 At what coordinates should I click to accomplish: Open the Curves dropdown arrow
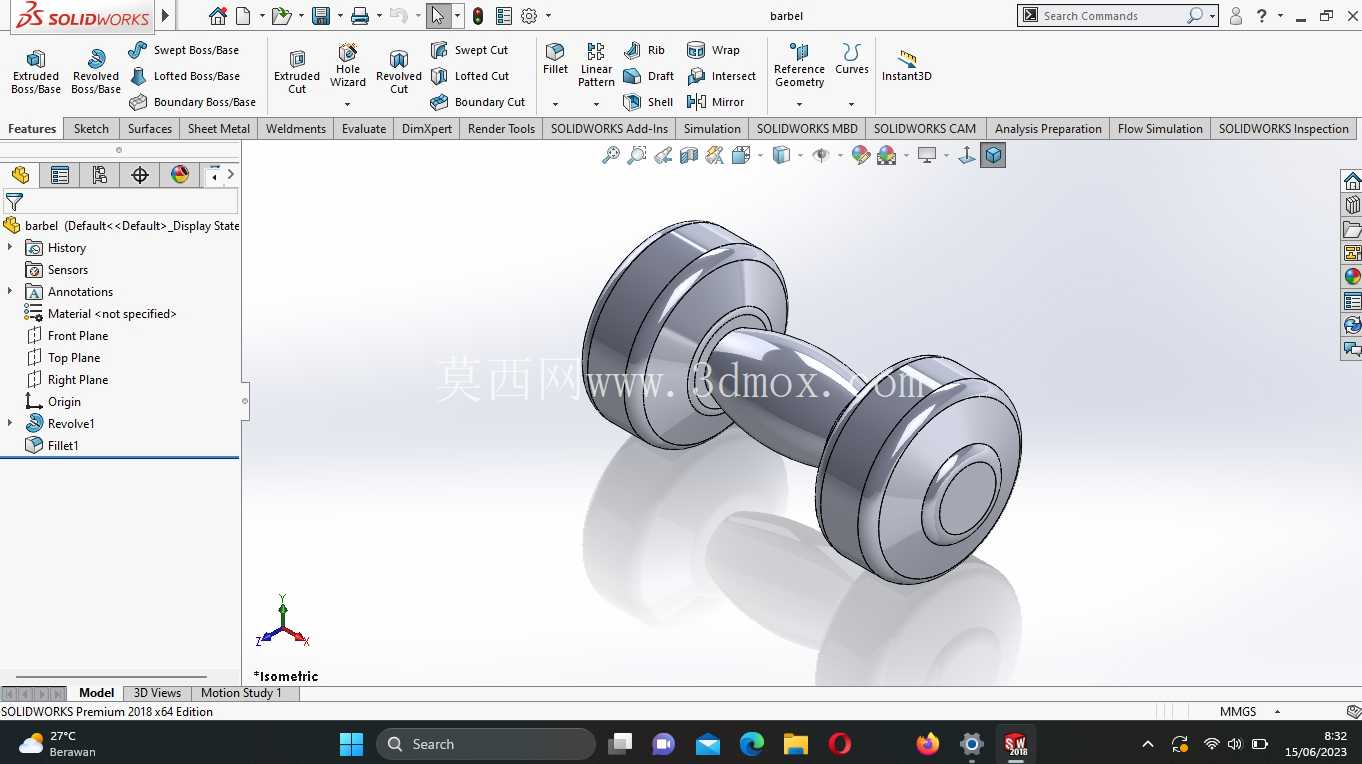pos(852,104)
